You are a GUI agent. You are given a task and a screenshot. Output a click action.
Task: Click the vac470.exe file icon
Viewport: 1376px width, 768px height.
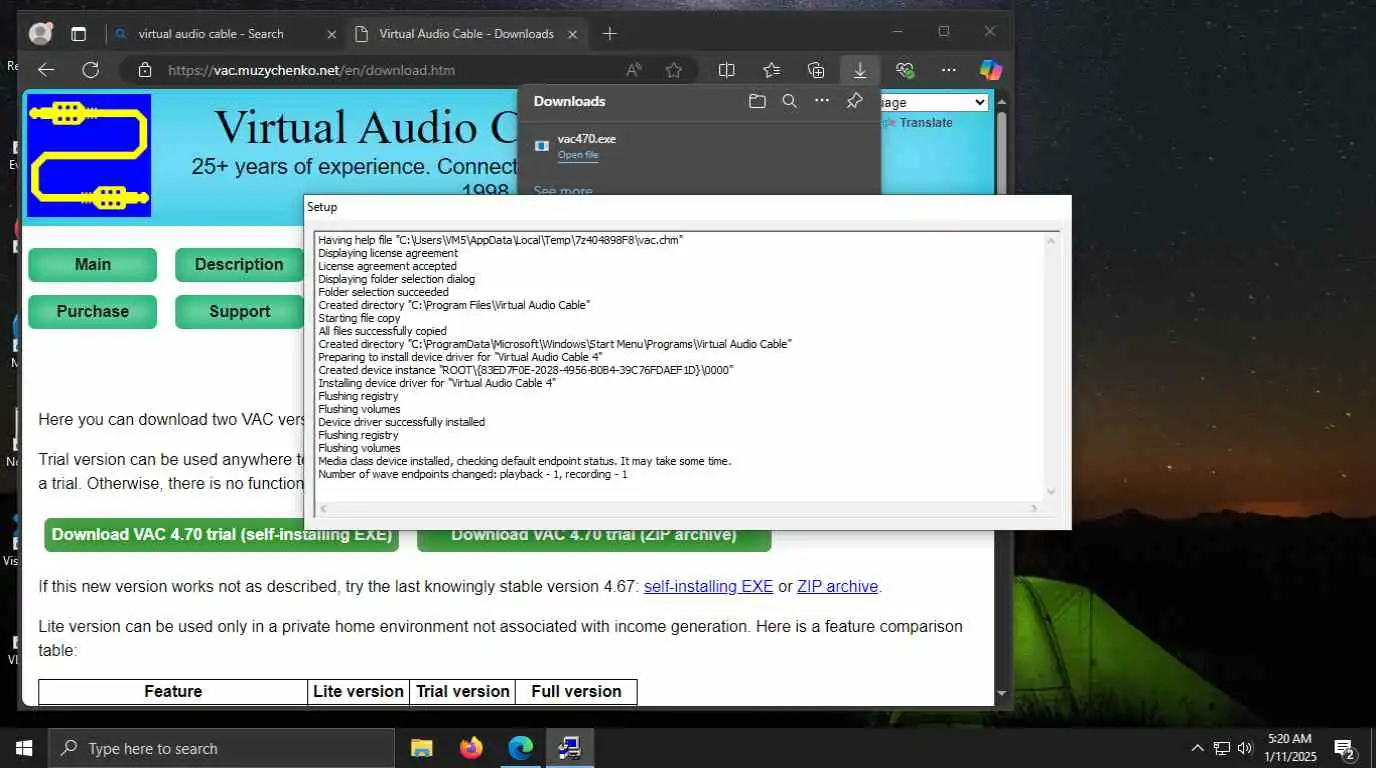click(x=541, y=146)
